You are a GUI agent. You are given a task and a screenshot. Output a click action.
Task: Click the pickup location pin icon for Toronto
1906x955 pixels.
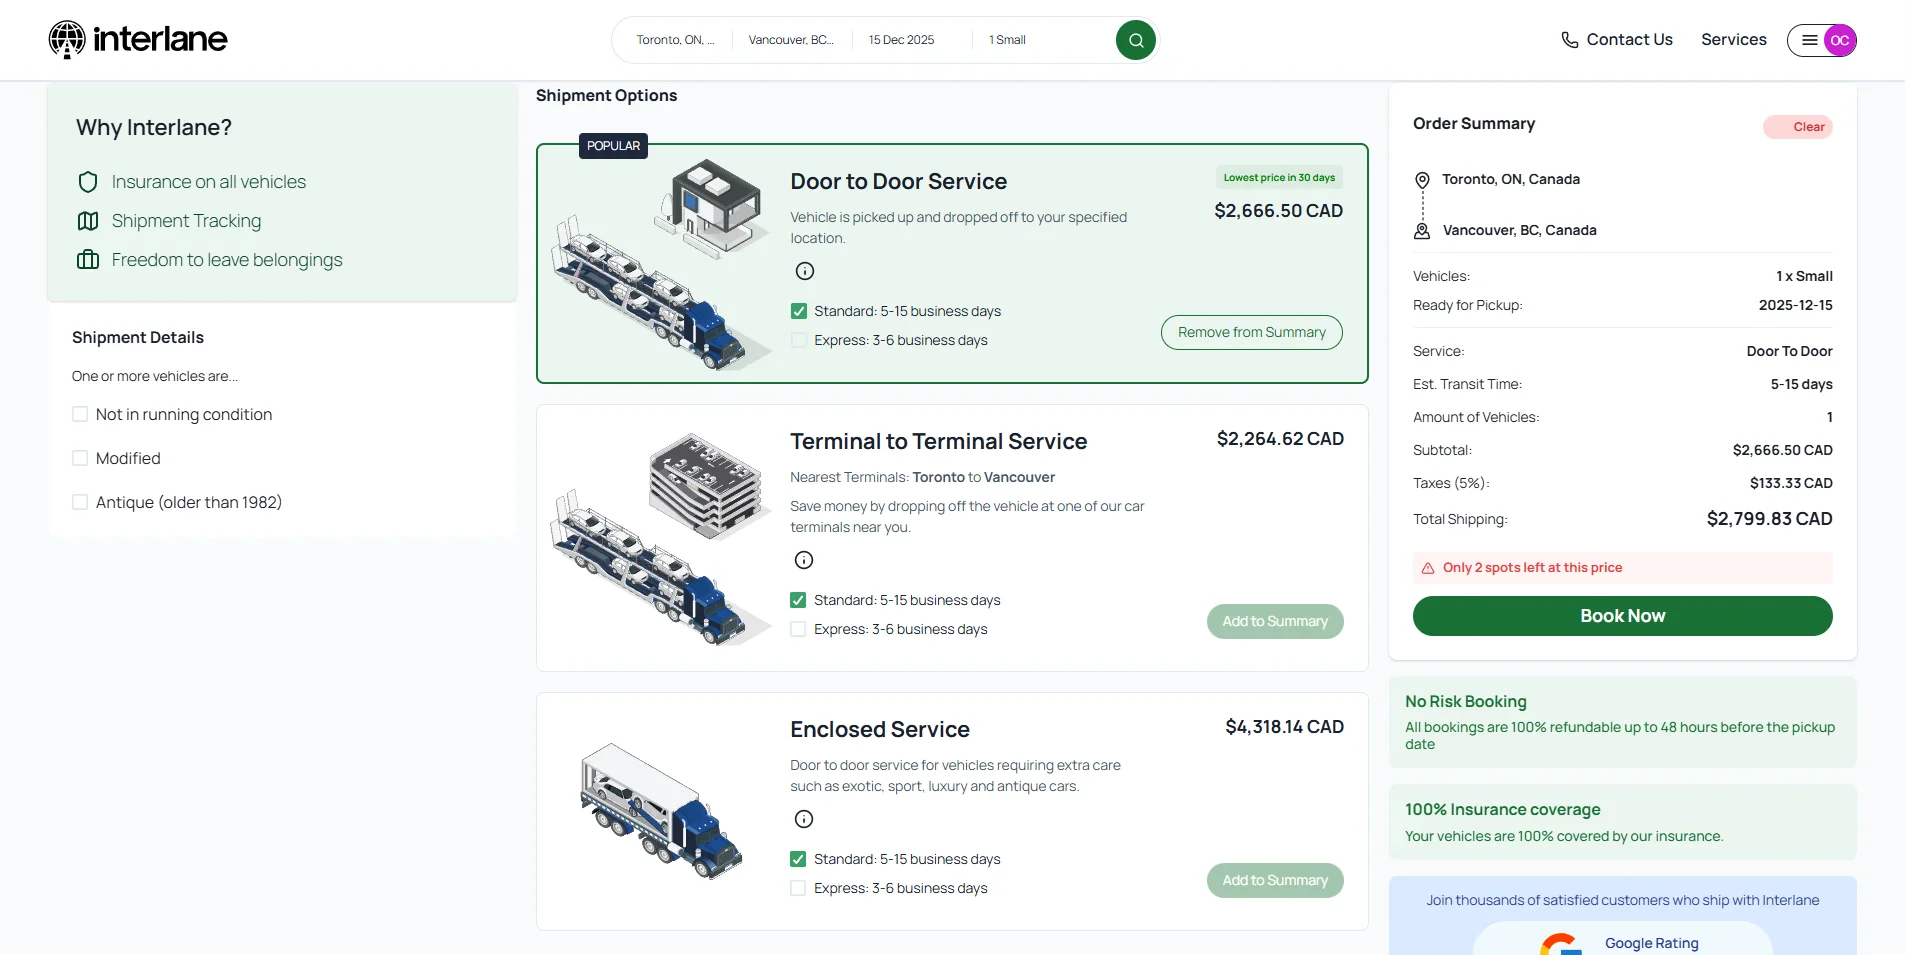[x=1421, y=180]
